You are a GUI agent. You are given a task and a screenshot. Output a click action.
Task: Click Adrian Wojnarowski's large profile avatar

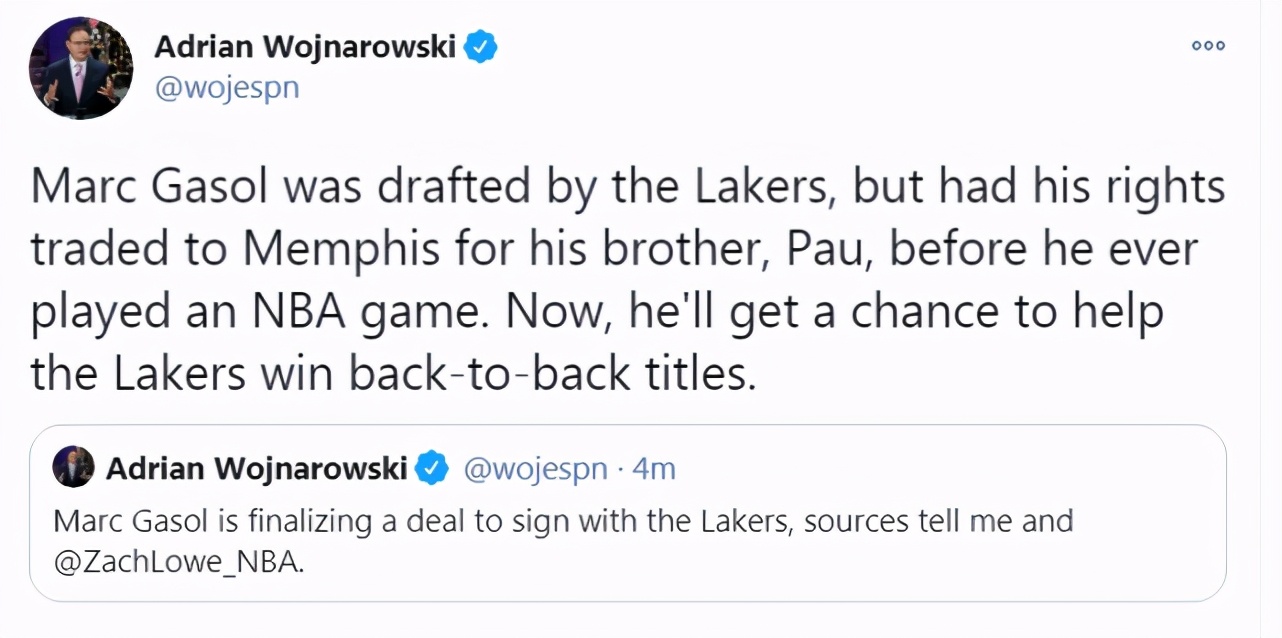81,68
